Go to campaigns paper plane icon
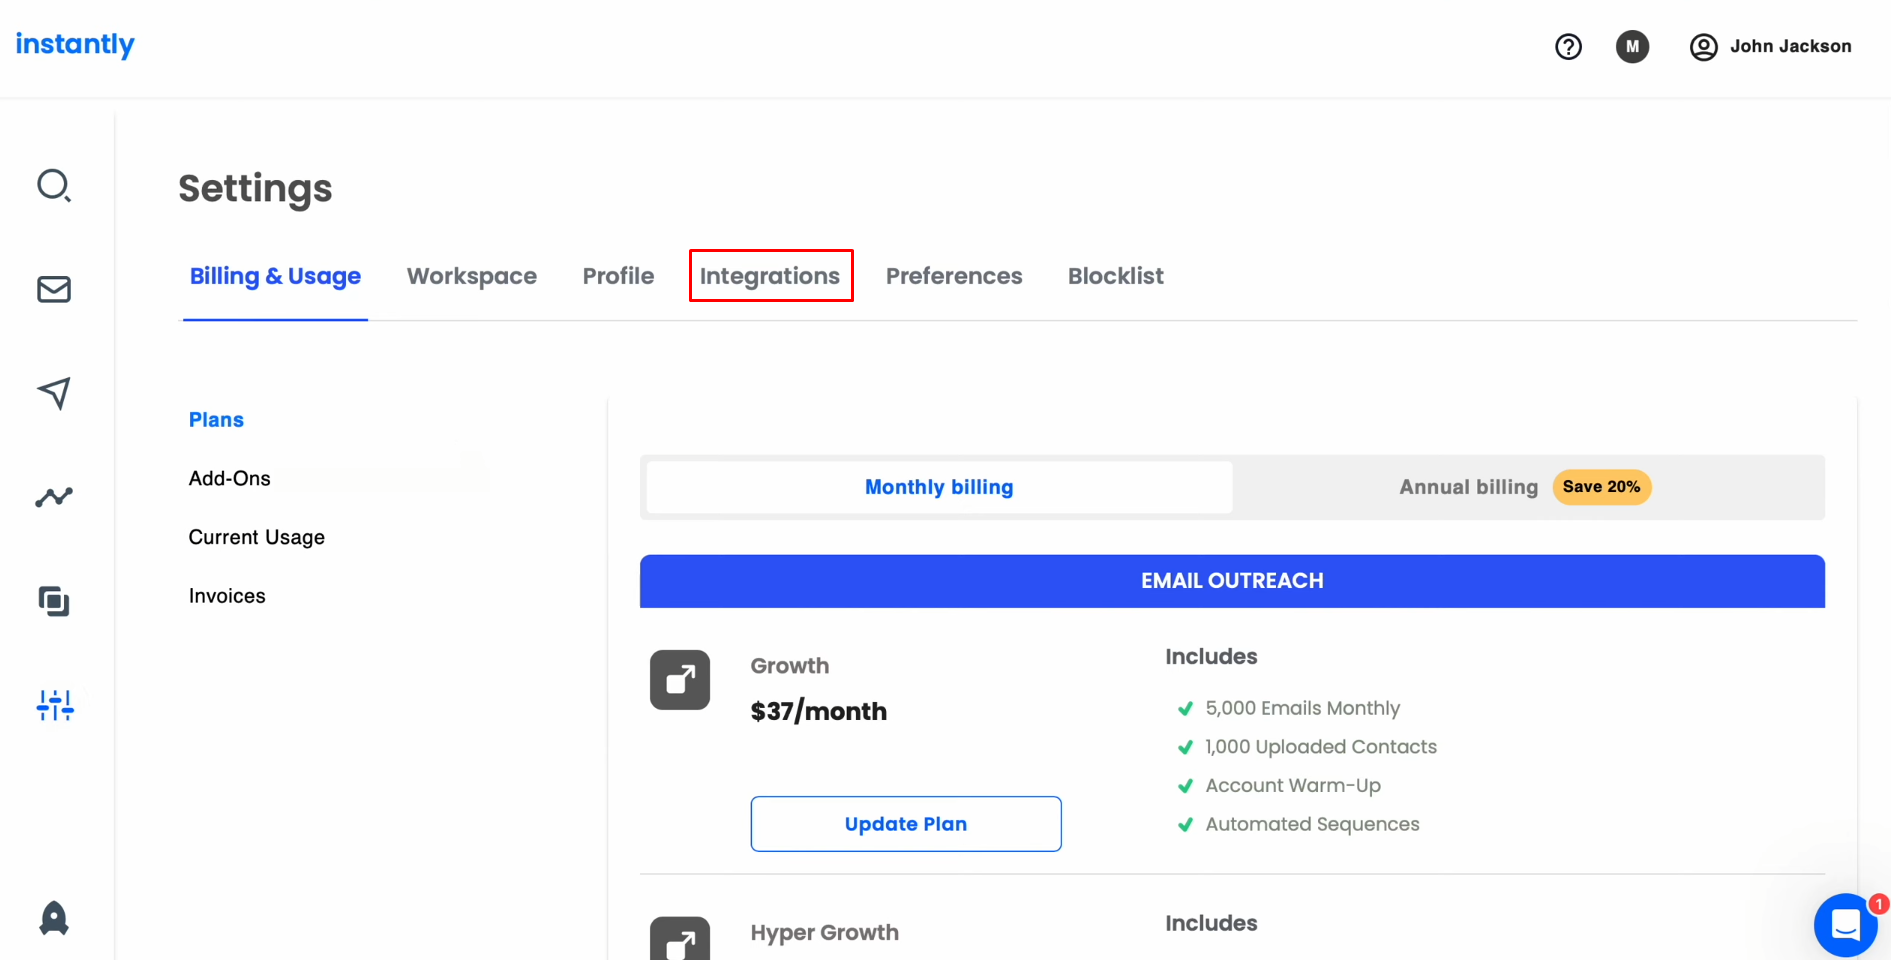The image size is (1891, 960). coord(54,393)
